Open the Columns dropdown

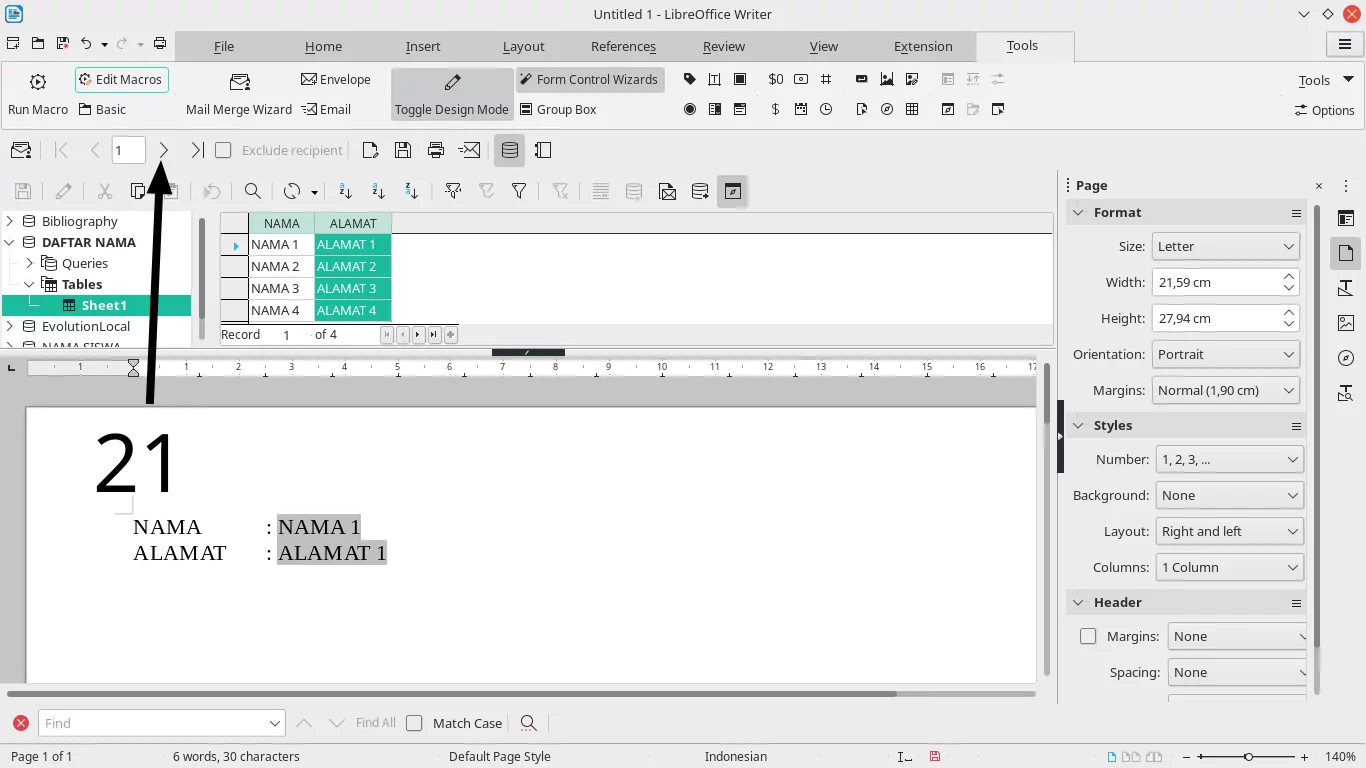point(1229,567)
